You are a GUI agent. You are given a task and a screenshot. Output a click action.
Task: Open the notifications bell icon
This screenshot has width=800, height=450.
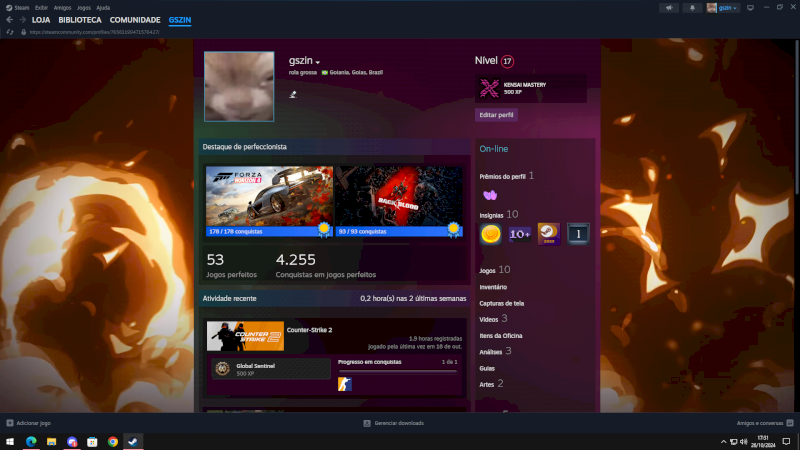[x=692, y=7]
